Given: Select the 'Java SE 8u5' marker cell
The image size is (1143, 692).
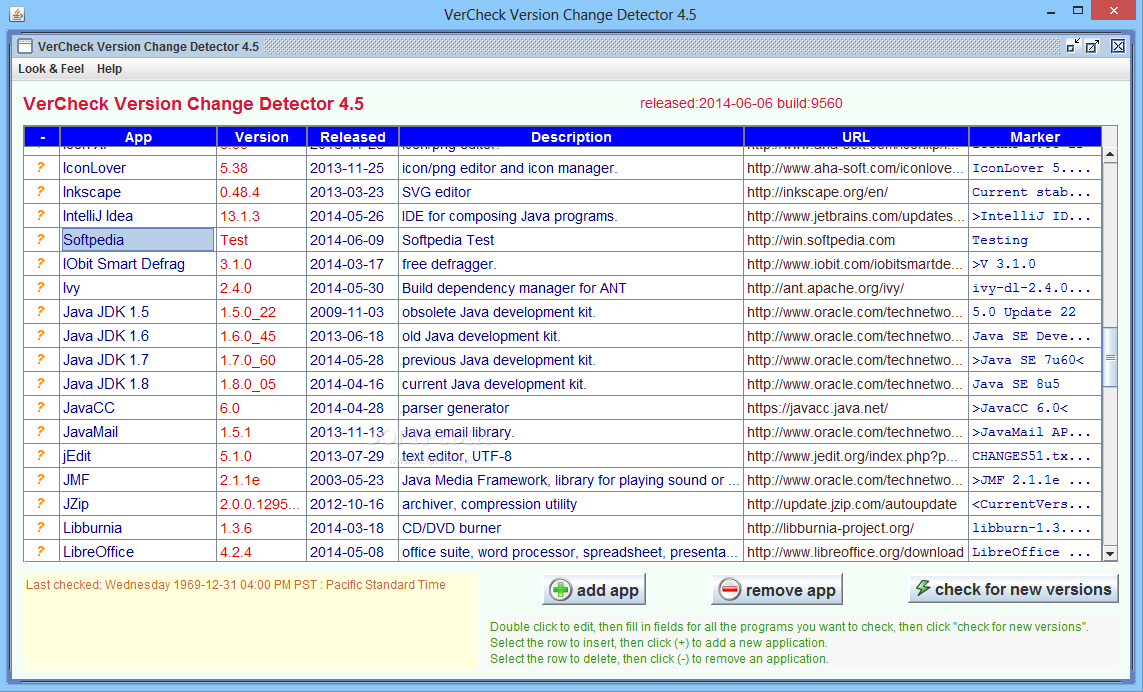Looking at the screenshot, I should (x=1035, y=384).
